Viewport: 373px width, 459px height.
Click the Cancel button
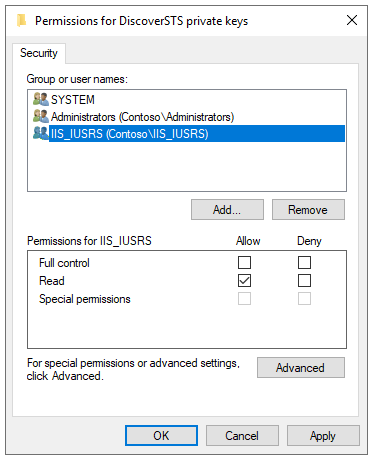242,436
